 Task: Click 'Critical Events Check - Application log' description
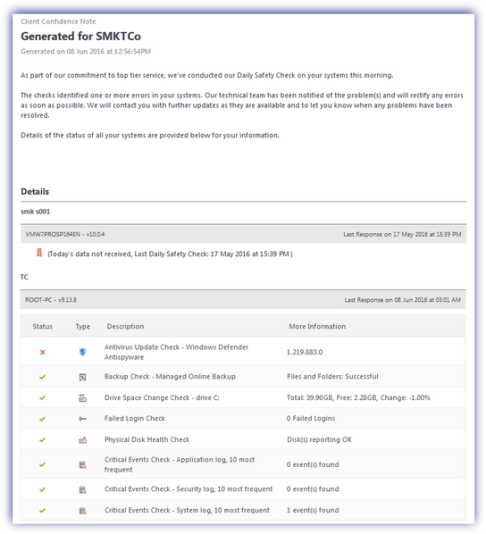point(179,465)
